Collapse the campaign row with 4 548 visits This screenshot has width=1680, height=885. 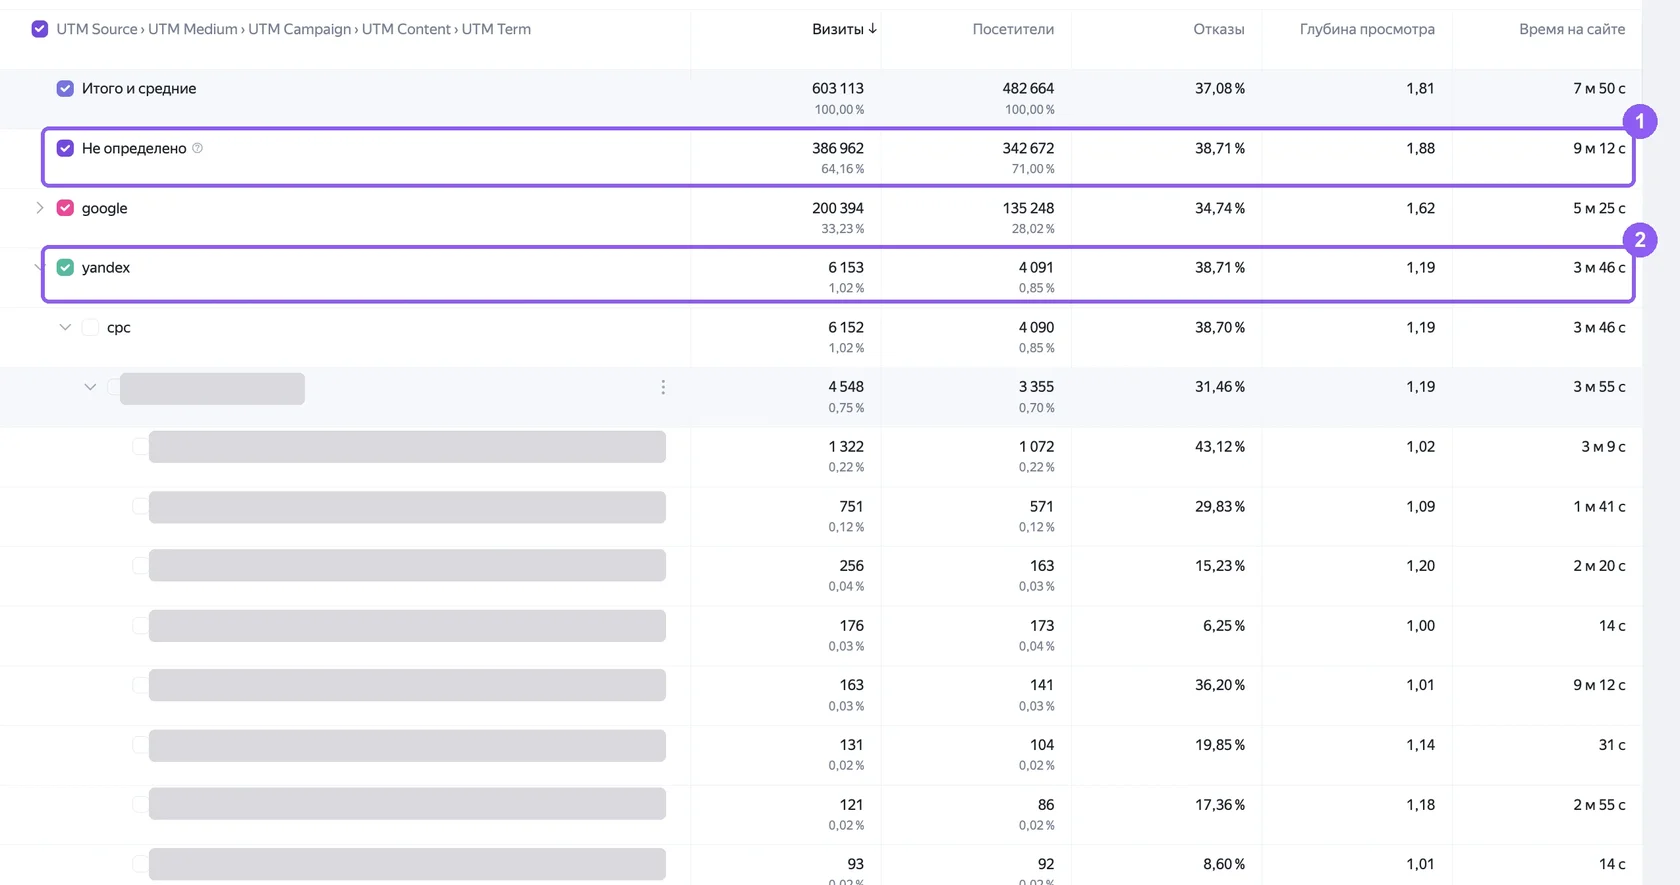(x=90, y=387)
